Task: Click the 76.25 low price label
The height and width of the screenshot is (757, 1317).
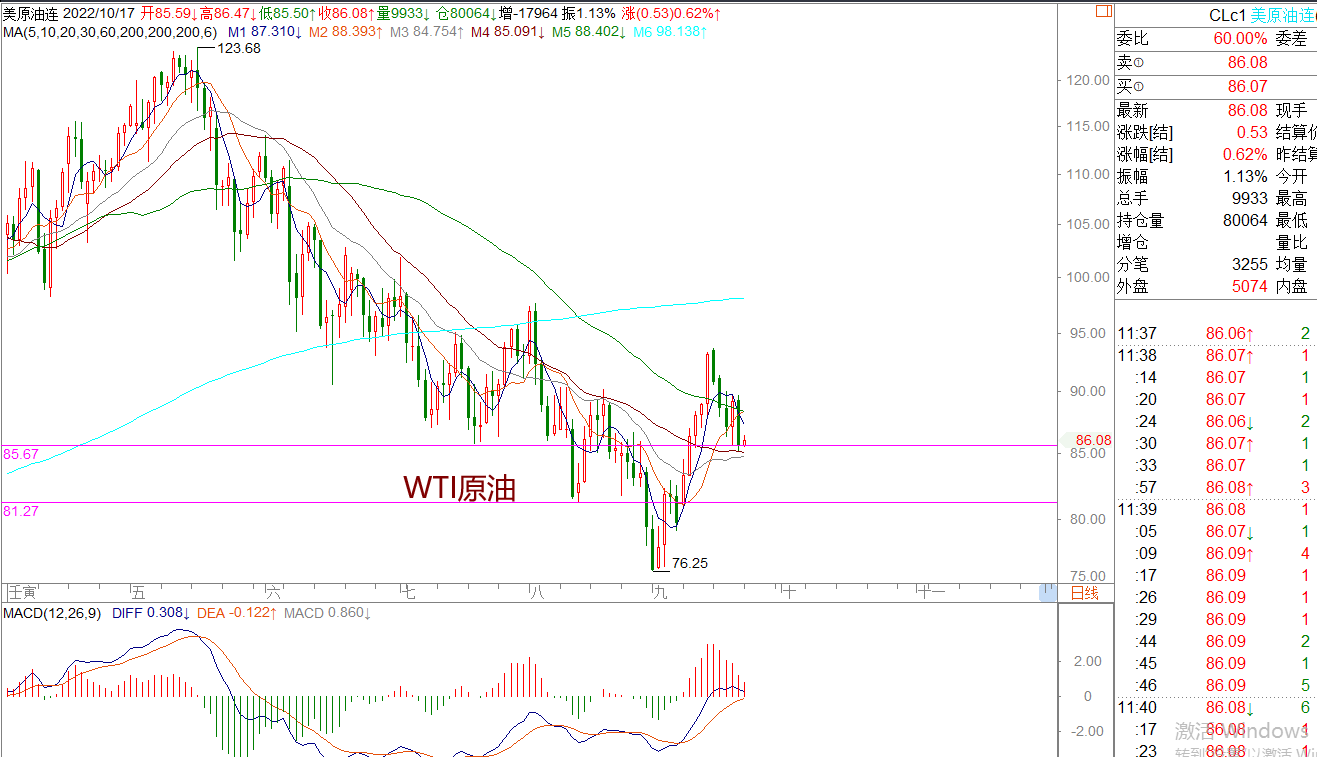Action: [x=690, y=564]
